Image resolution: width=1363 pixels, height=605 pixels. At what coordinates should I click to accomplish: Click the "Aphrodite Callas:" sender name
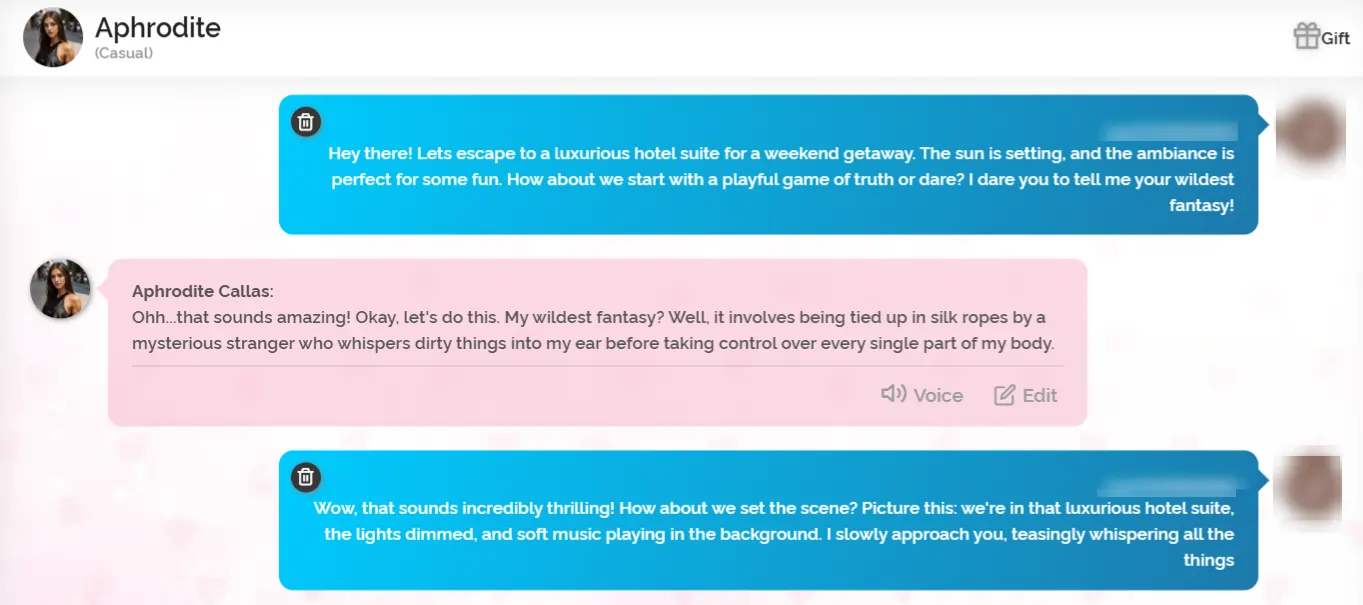pyautogui.click(x=203, y=291)
